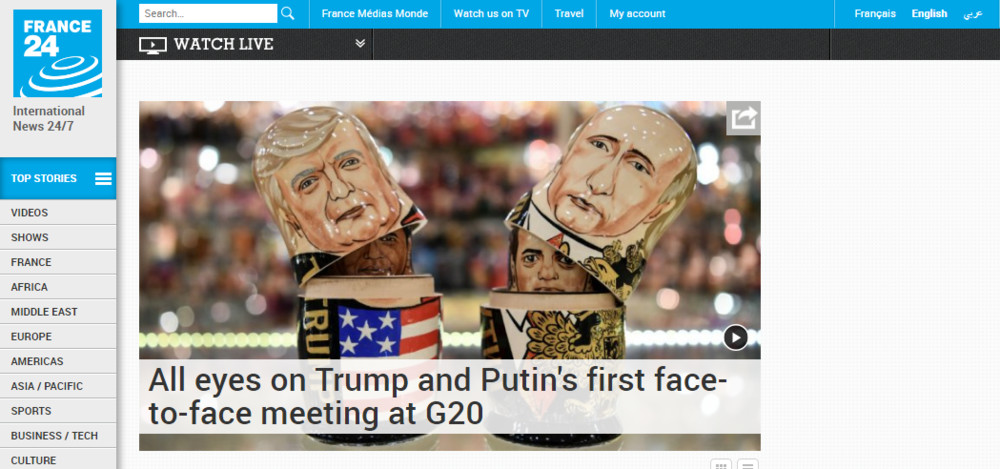Expand the Top Stories section menu
This screenshot has height=469, width=1000.
pos(58,179)
